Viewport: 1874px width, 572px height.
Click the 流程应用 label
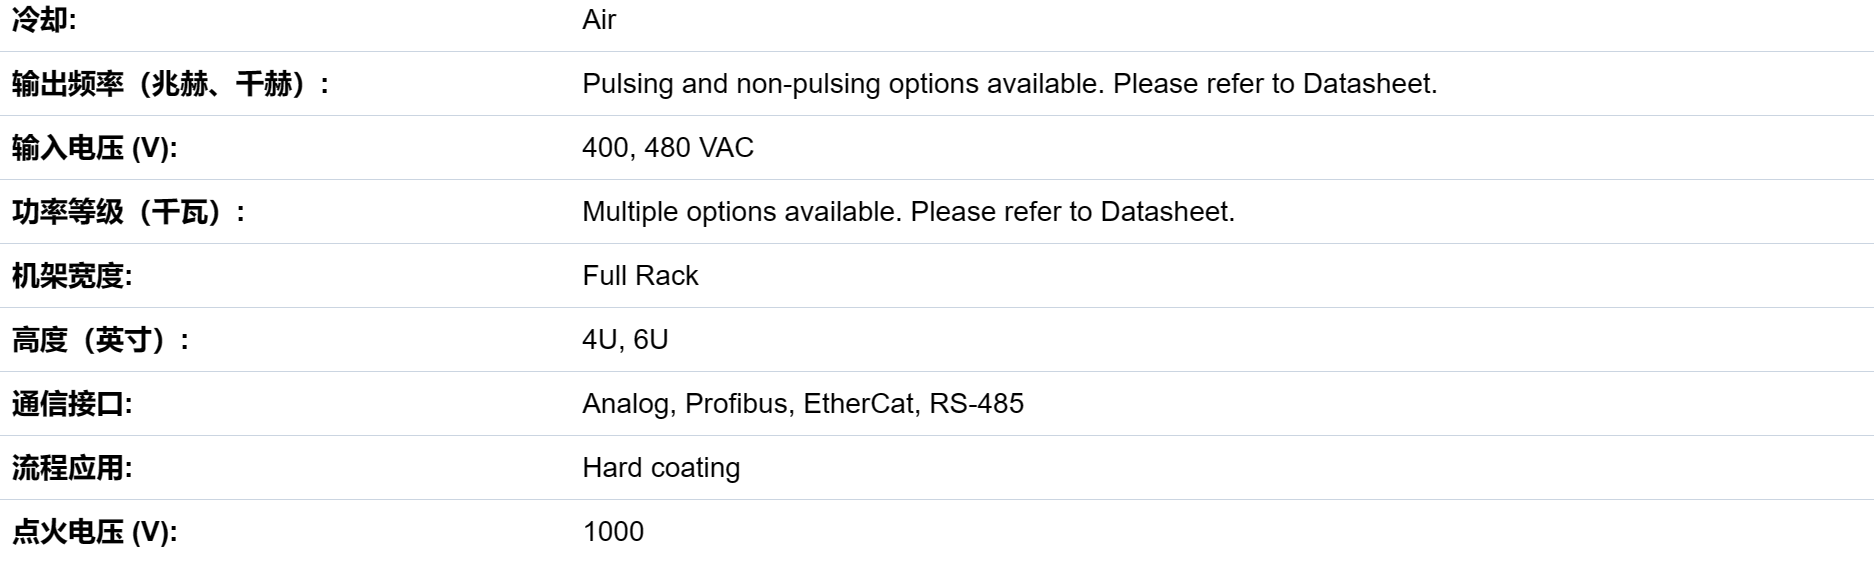pos(72,468)
